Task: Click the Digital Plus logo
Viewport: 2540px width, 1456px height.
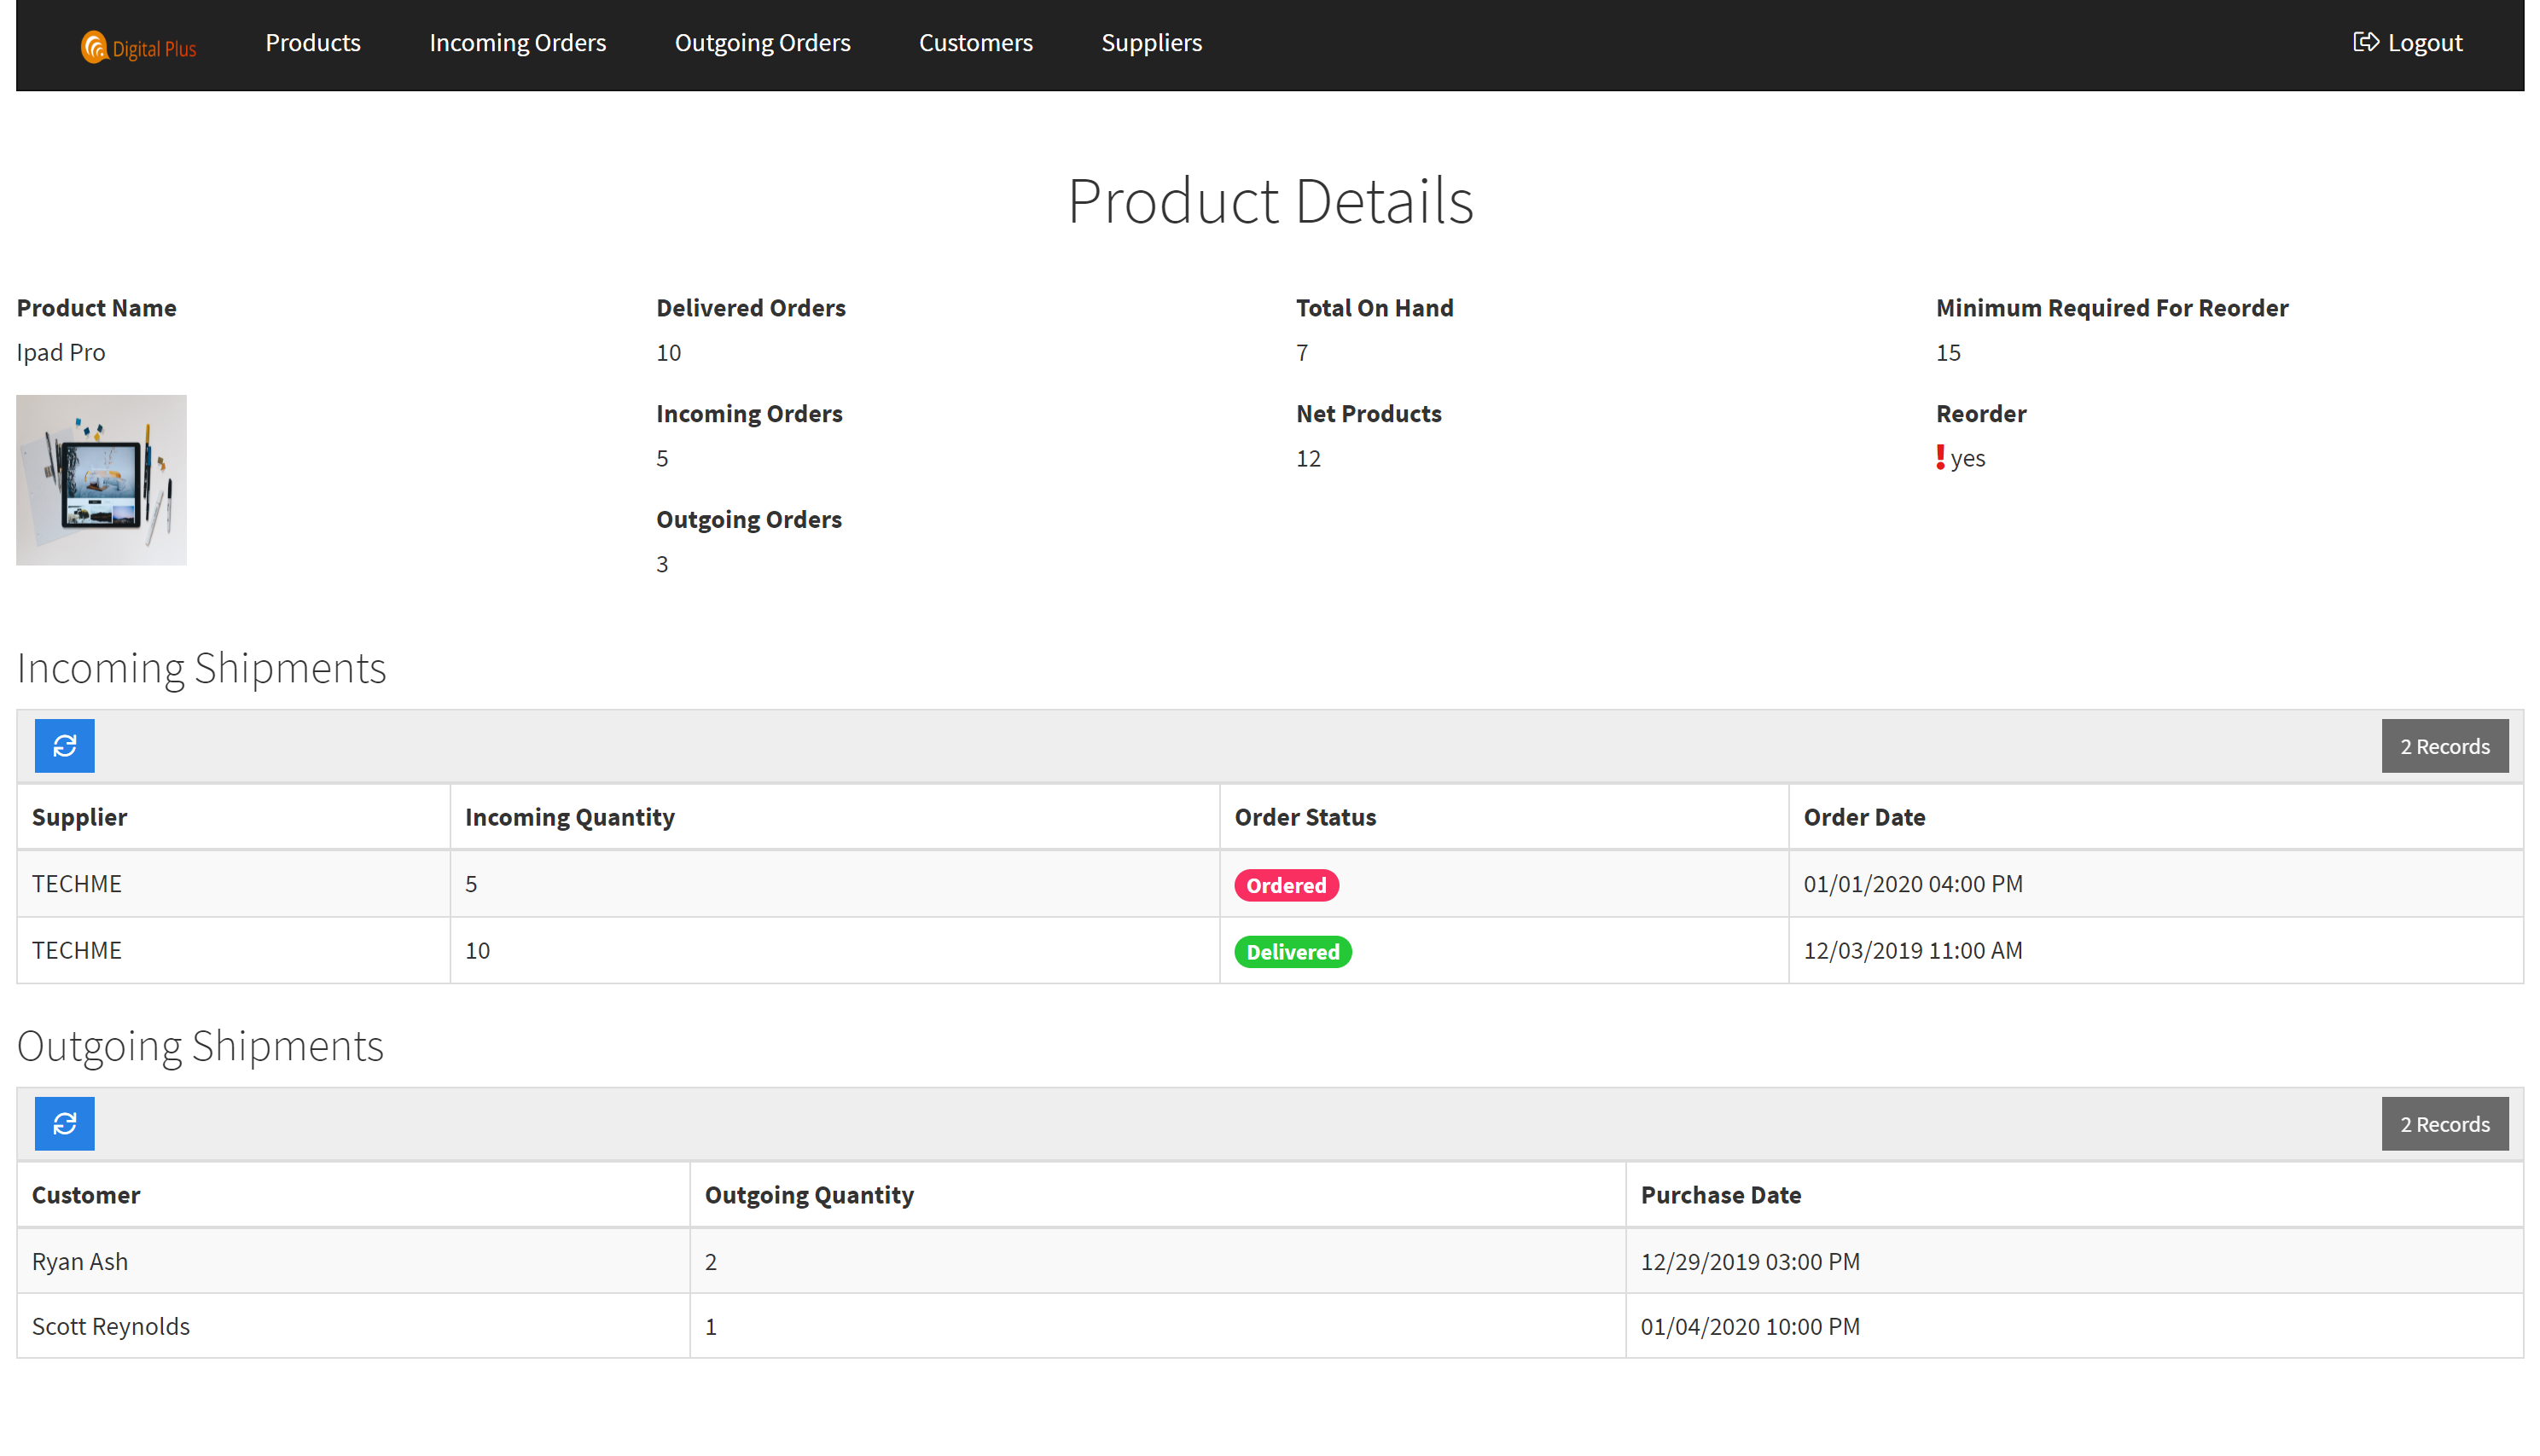Action: (138, 45)
